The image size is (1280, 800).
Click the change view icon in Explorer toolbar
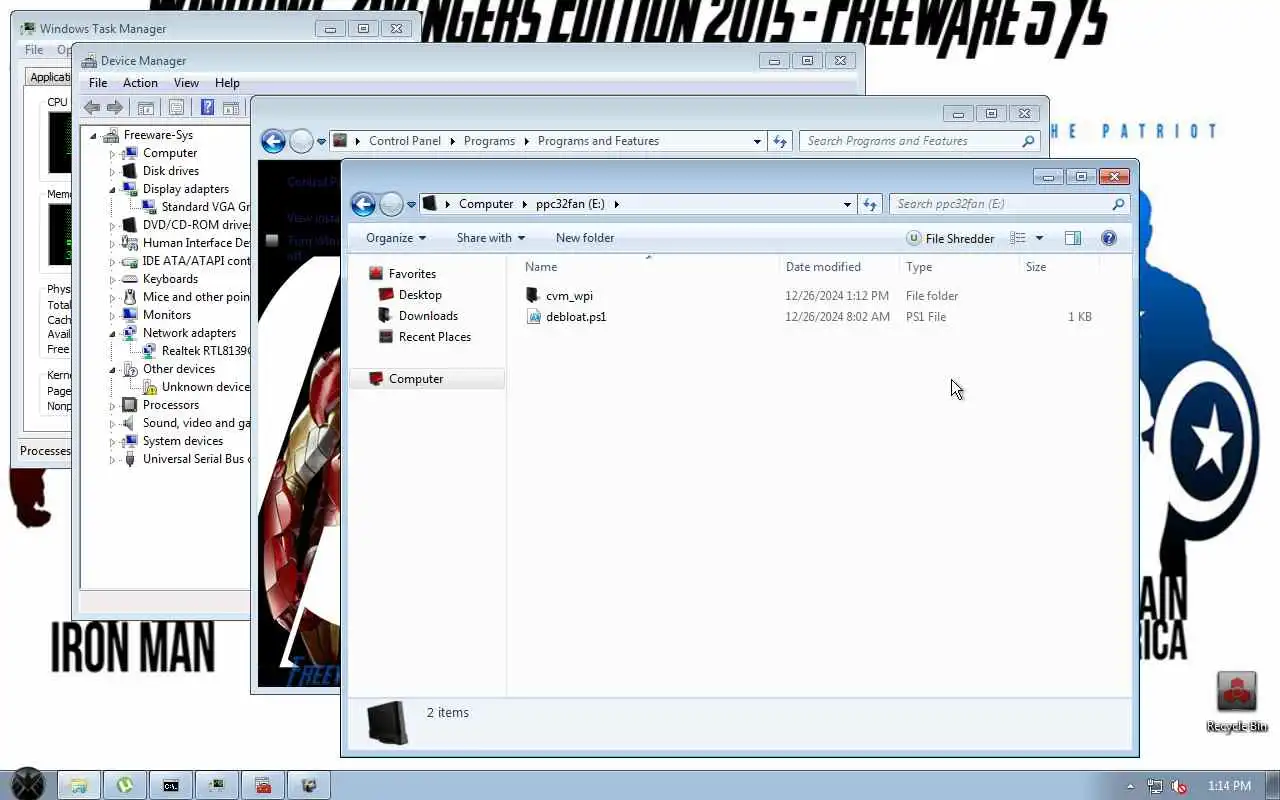pos(1018,238)
